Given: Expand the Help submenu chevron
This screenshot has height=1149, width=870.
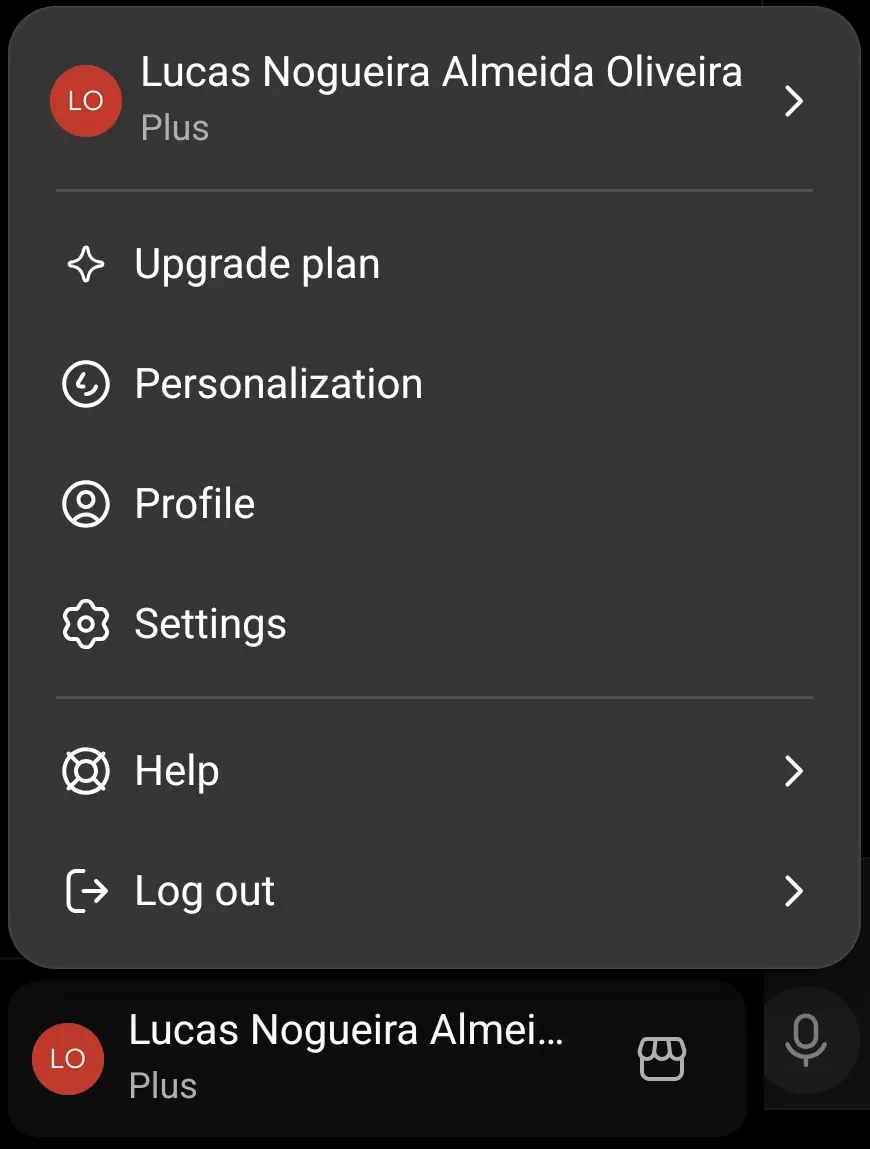Looking at the screenshot, I should 794,772.
